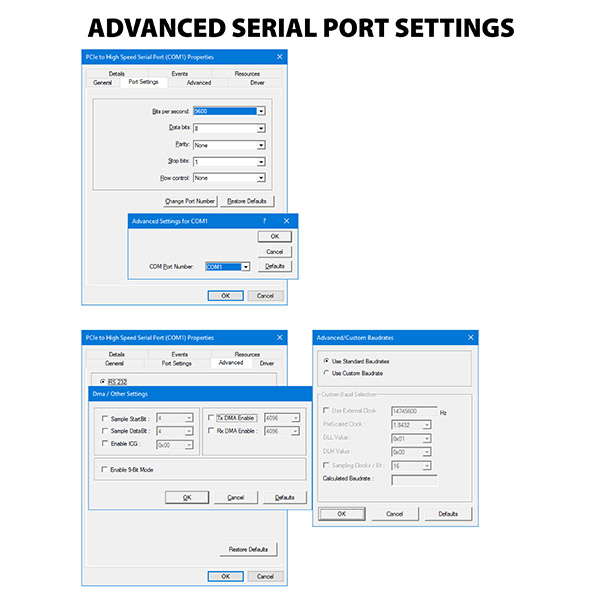Choose the Use Standard Baudrates option
600x600 pixels.
pyautogui.click(x=326, y=361)
